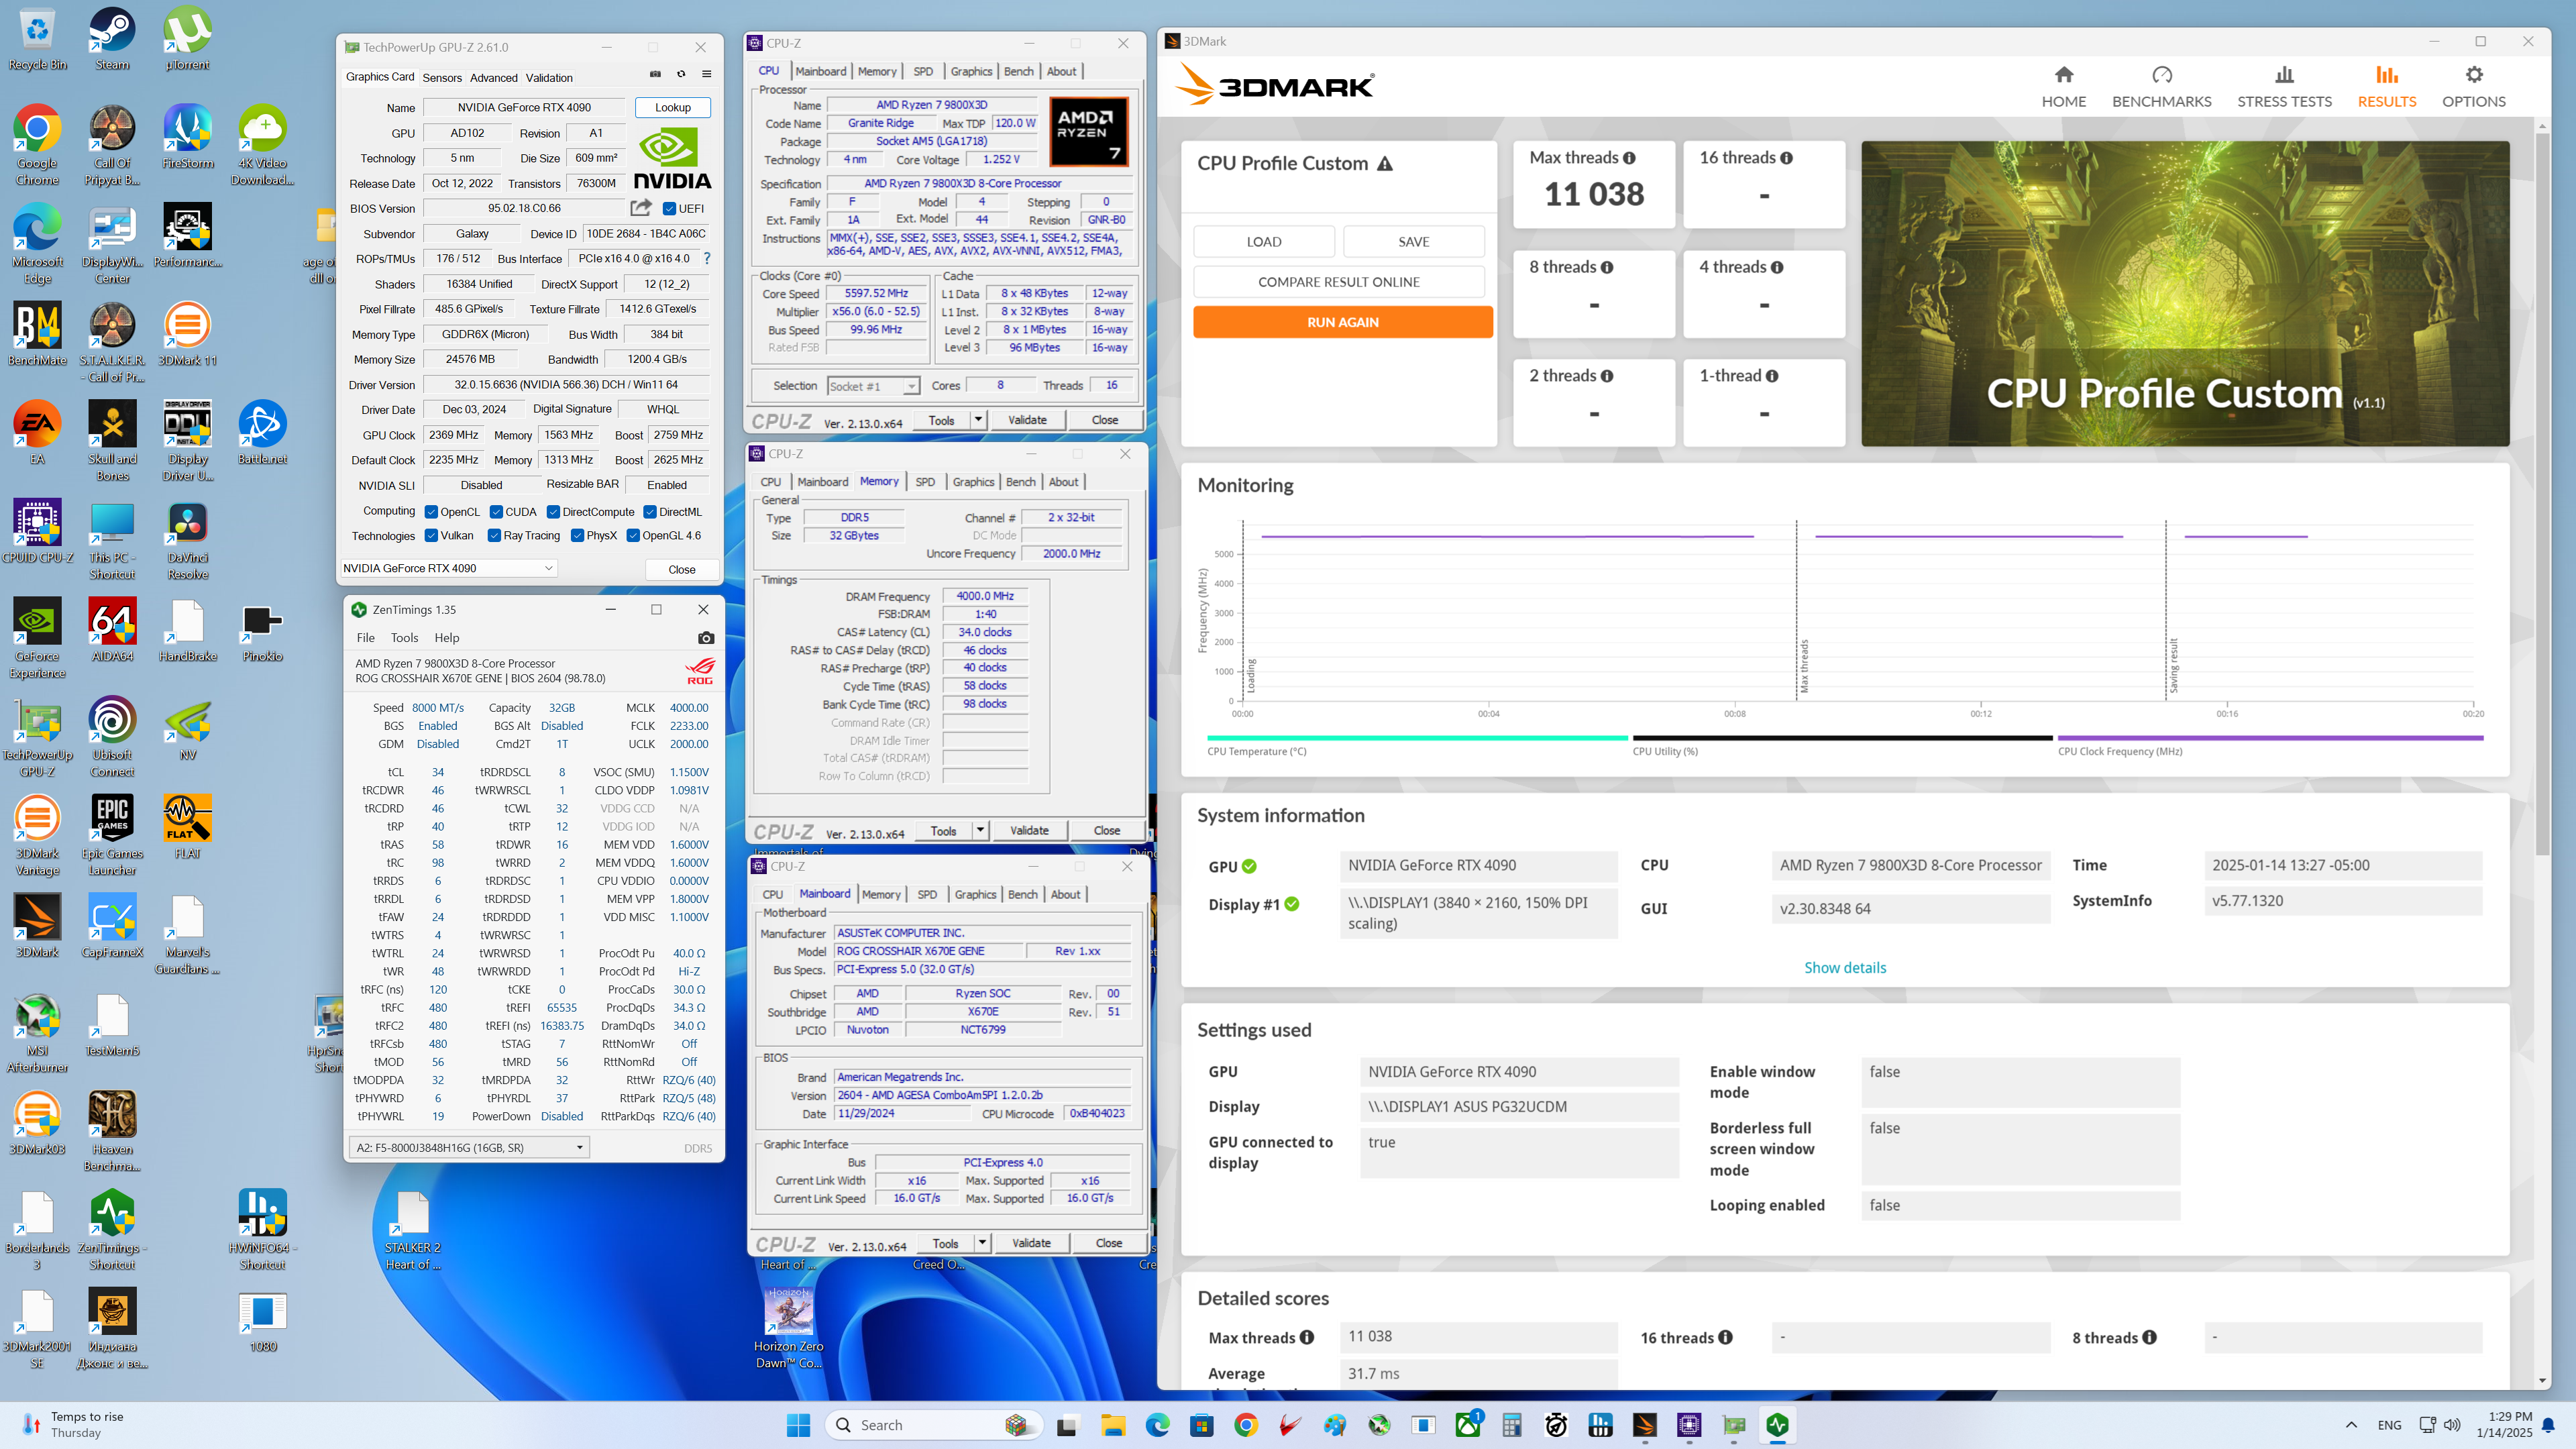
Task: Click the CPU Utility legend bar in Monitoring
Action: (1842, 738)
